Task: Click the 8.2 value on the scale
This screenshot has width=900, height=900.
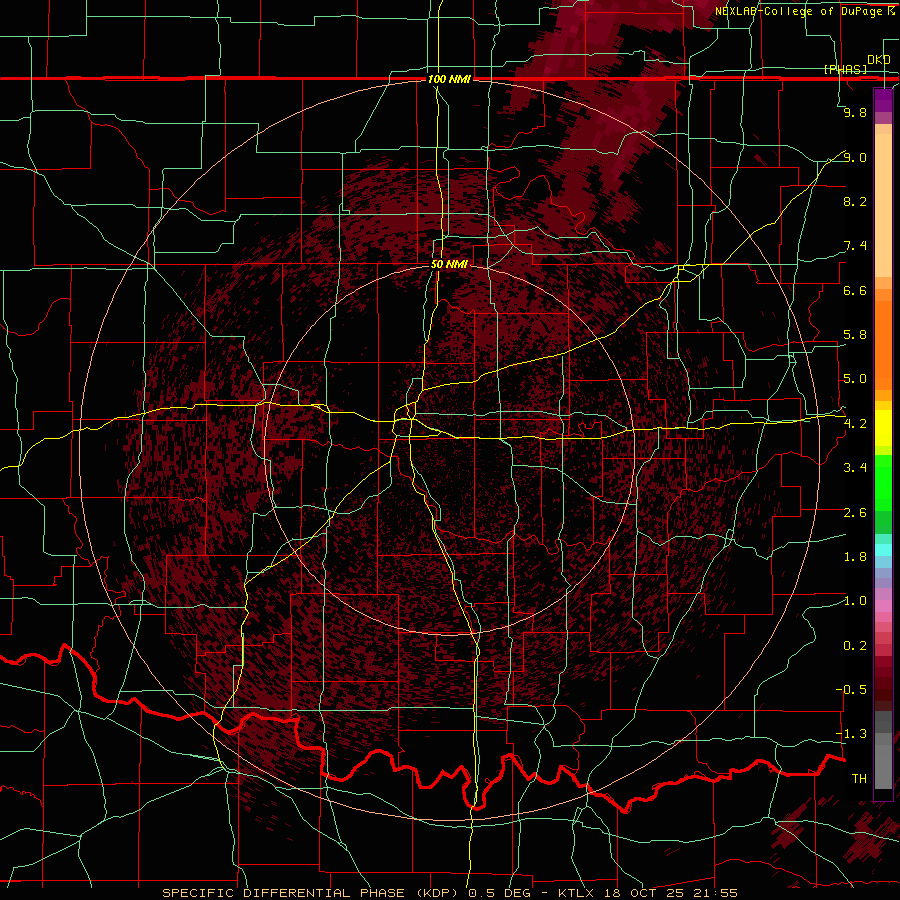Action: coord(855,201)
